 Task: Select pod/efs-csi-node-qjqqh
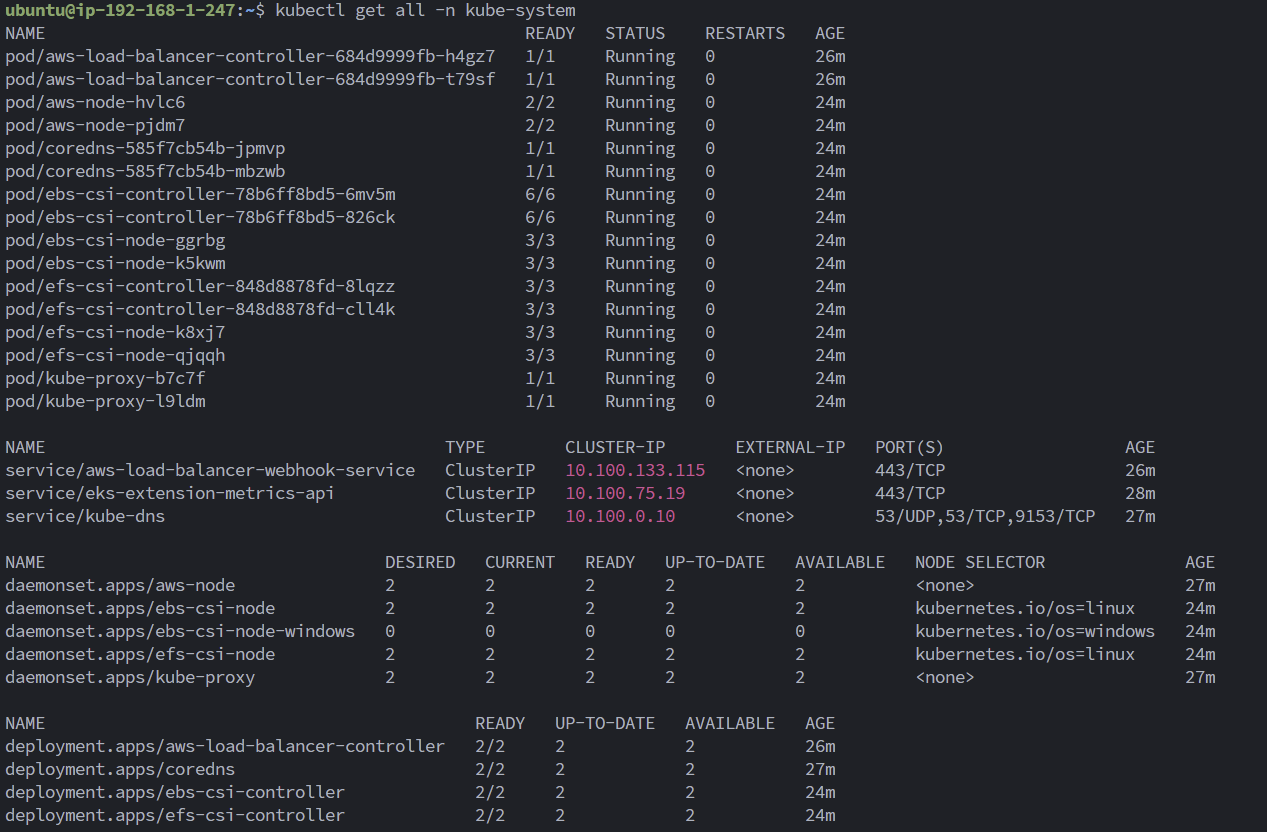115,355
